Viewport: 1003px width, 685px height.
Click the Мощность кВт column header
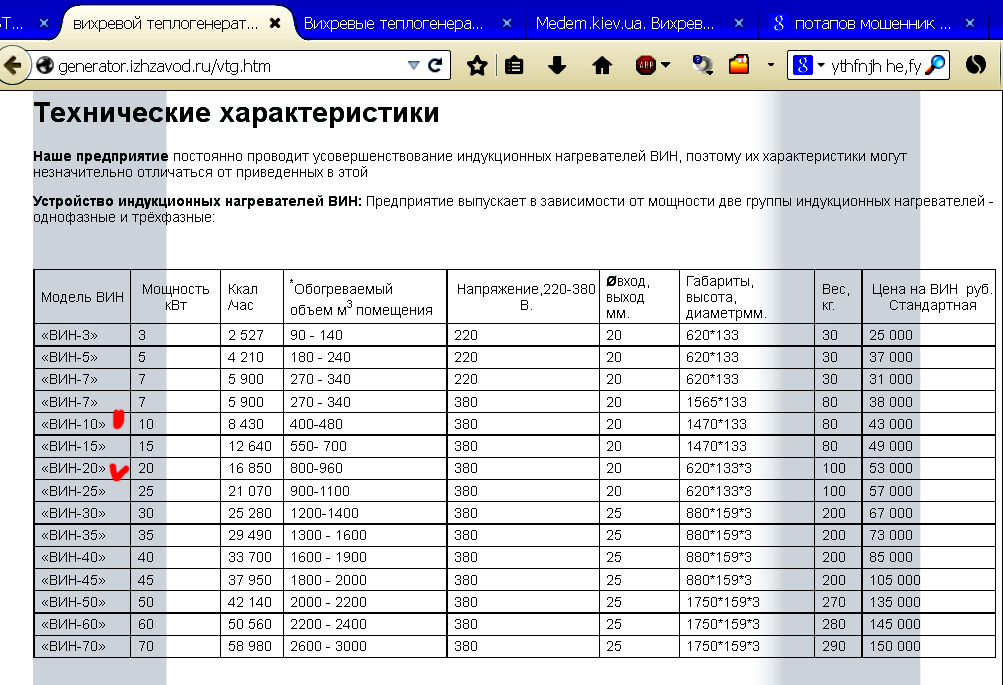pyautogui.click(x=175, y=297)
